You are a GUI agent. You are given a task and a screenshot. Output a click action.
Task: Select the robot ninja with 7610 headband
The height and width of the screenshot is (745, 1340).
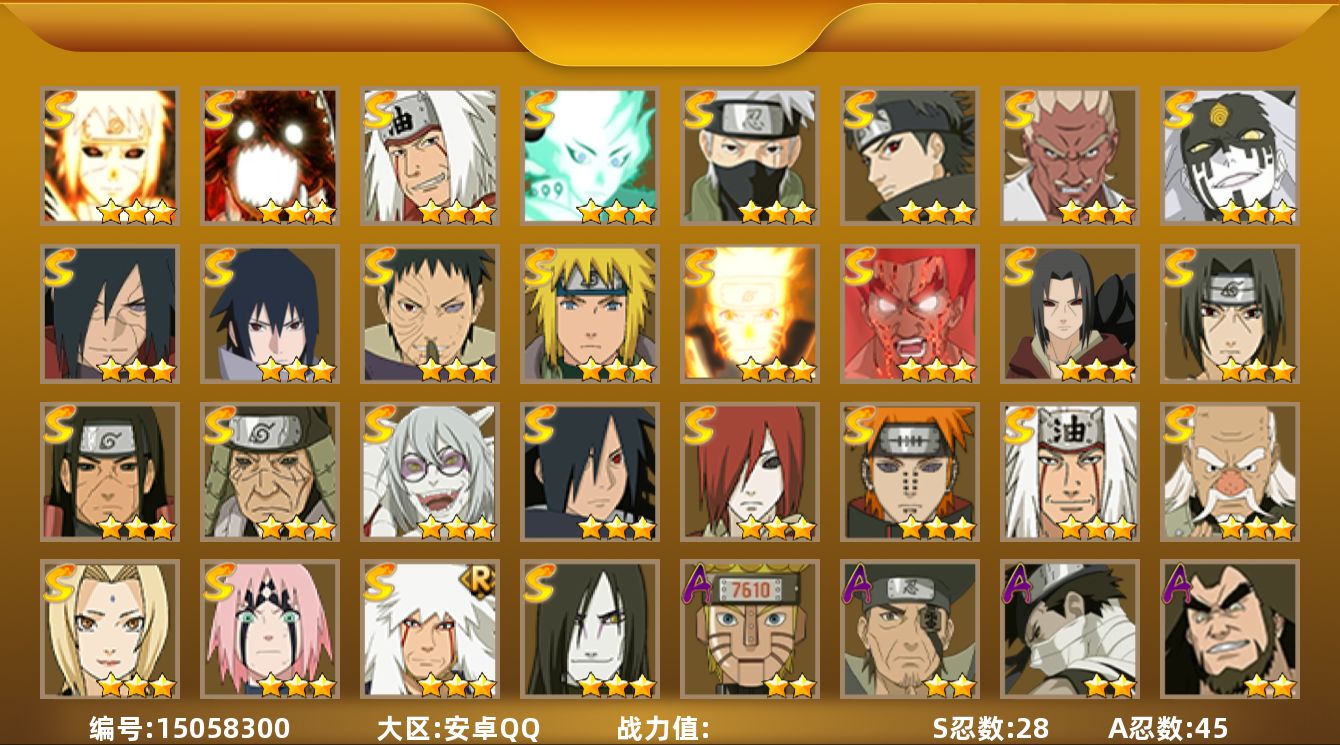click(750, 629)
